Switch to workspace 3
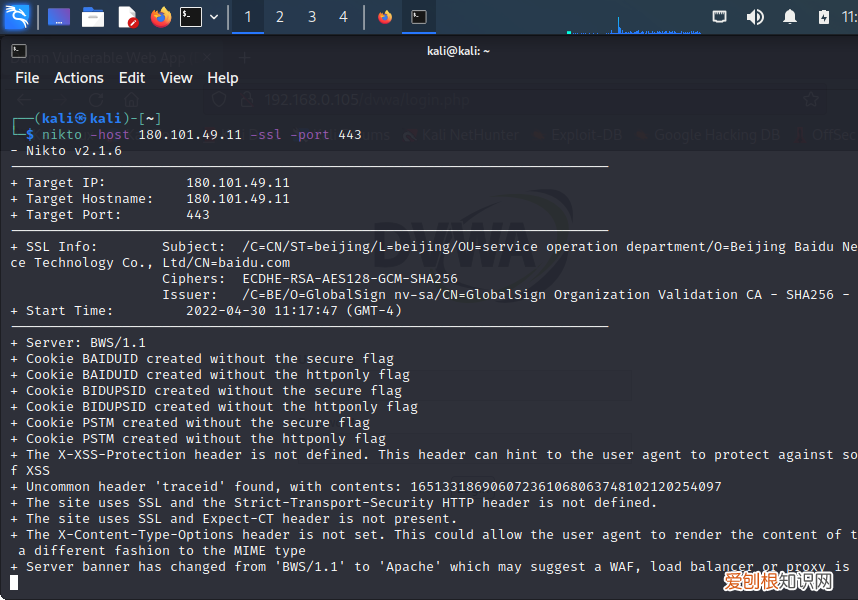Screen dimensions: 858x600 click(312, 17)
